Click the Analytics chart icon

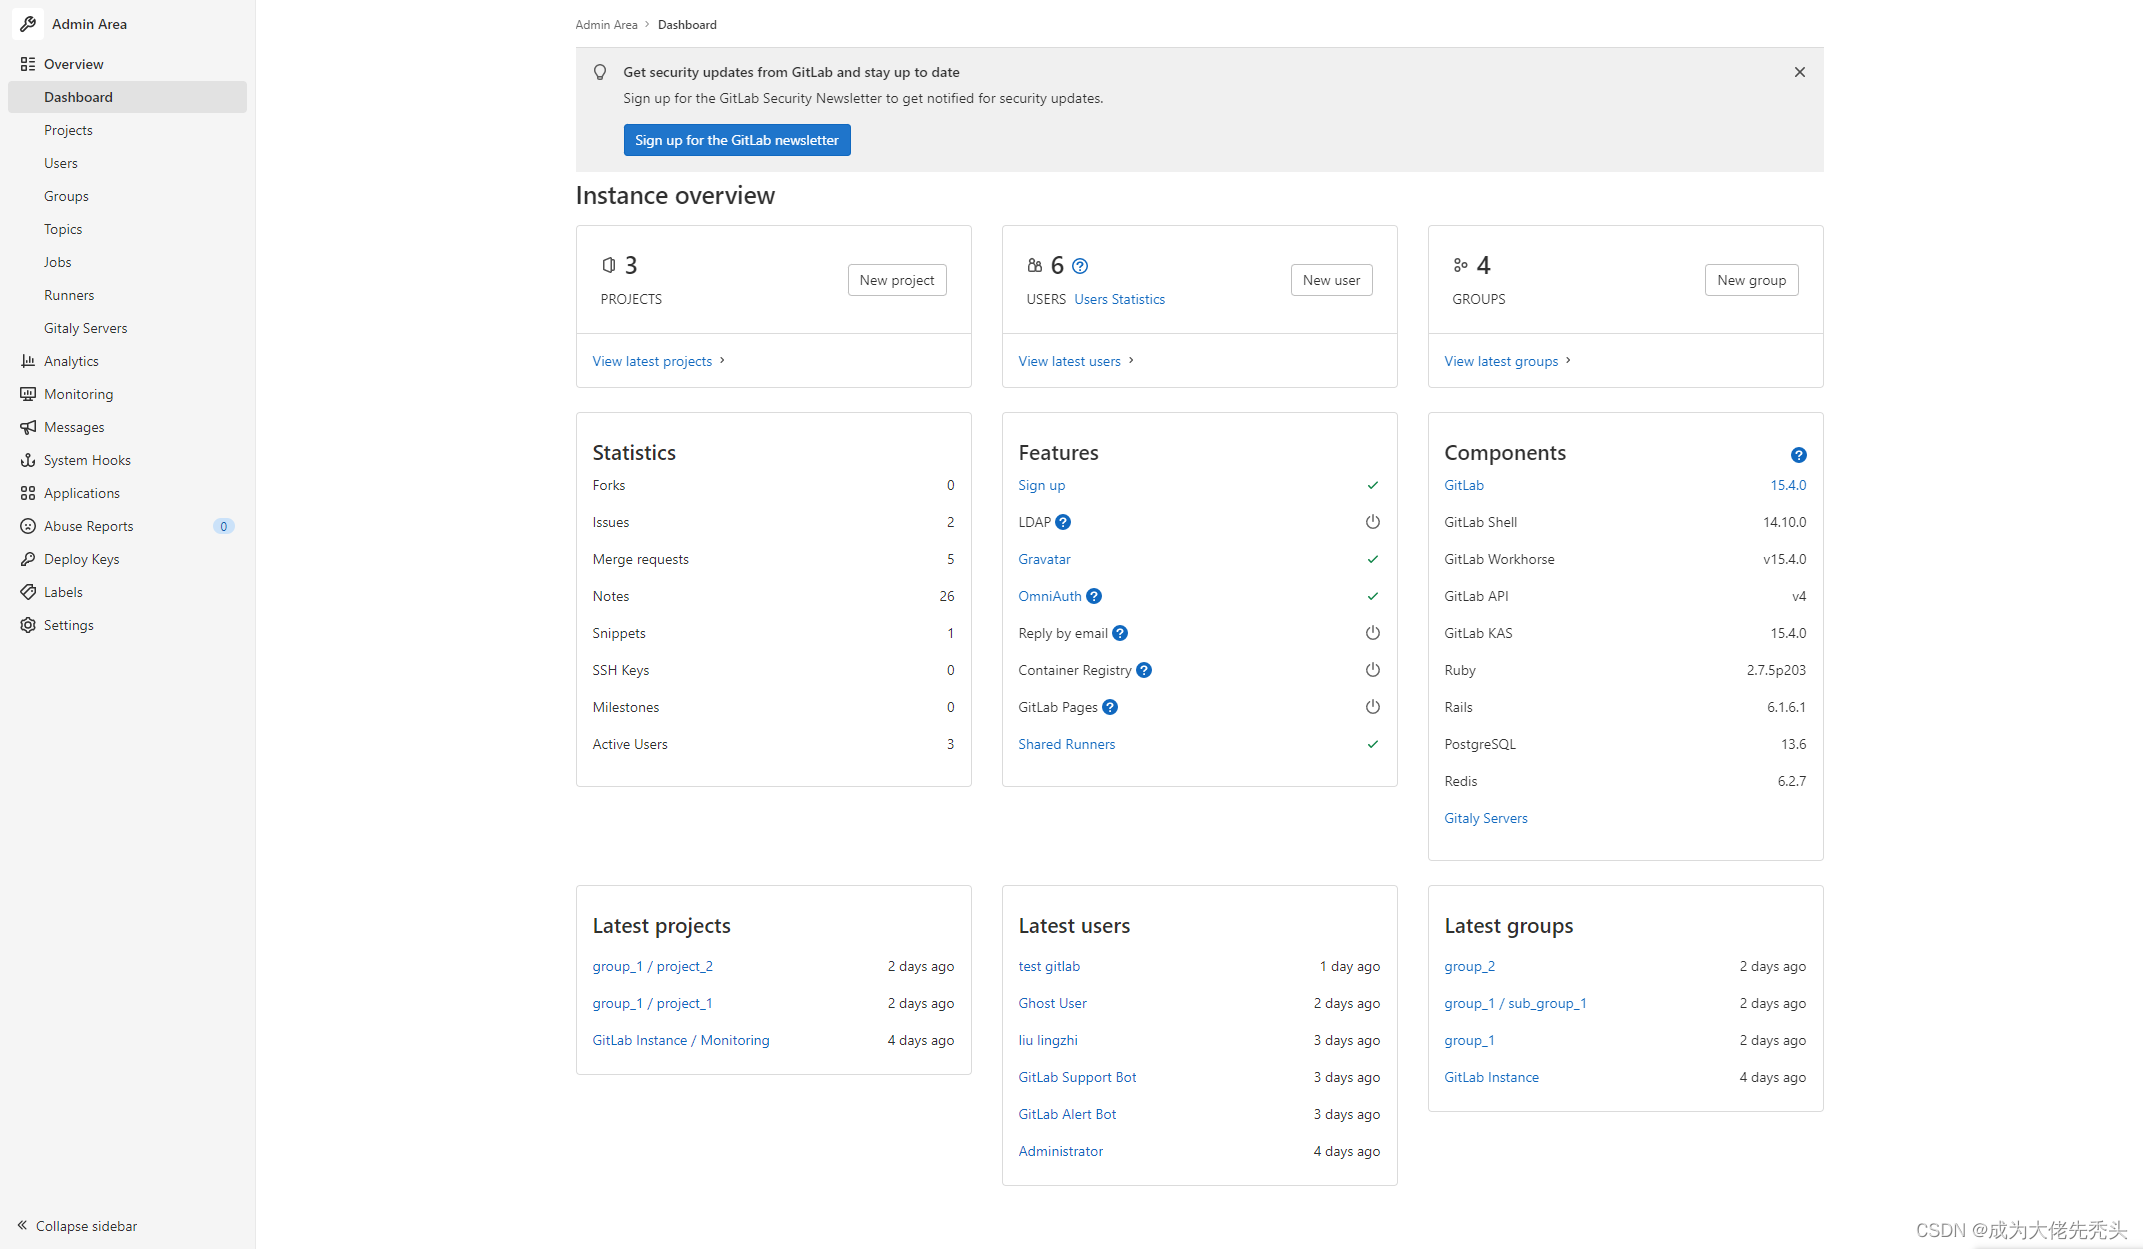(28, 361)
